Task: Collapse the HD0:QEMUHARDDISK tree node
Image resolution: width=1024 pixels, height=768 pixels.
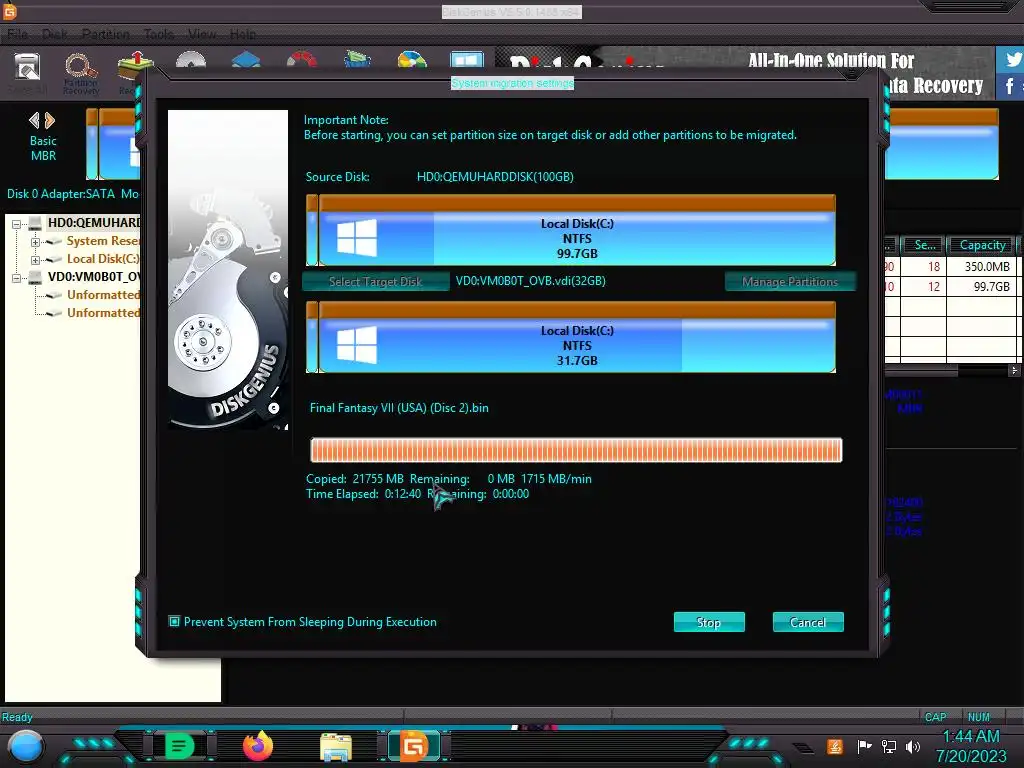Action: 16,224
